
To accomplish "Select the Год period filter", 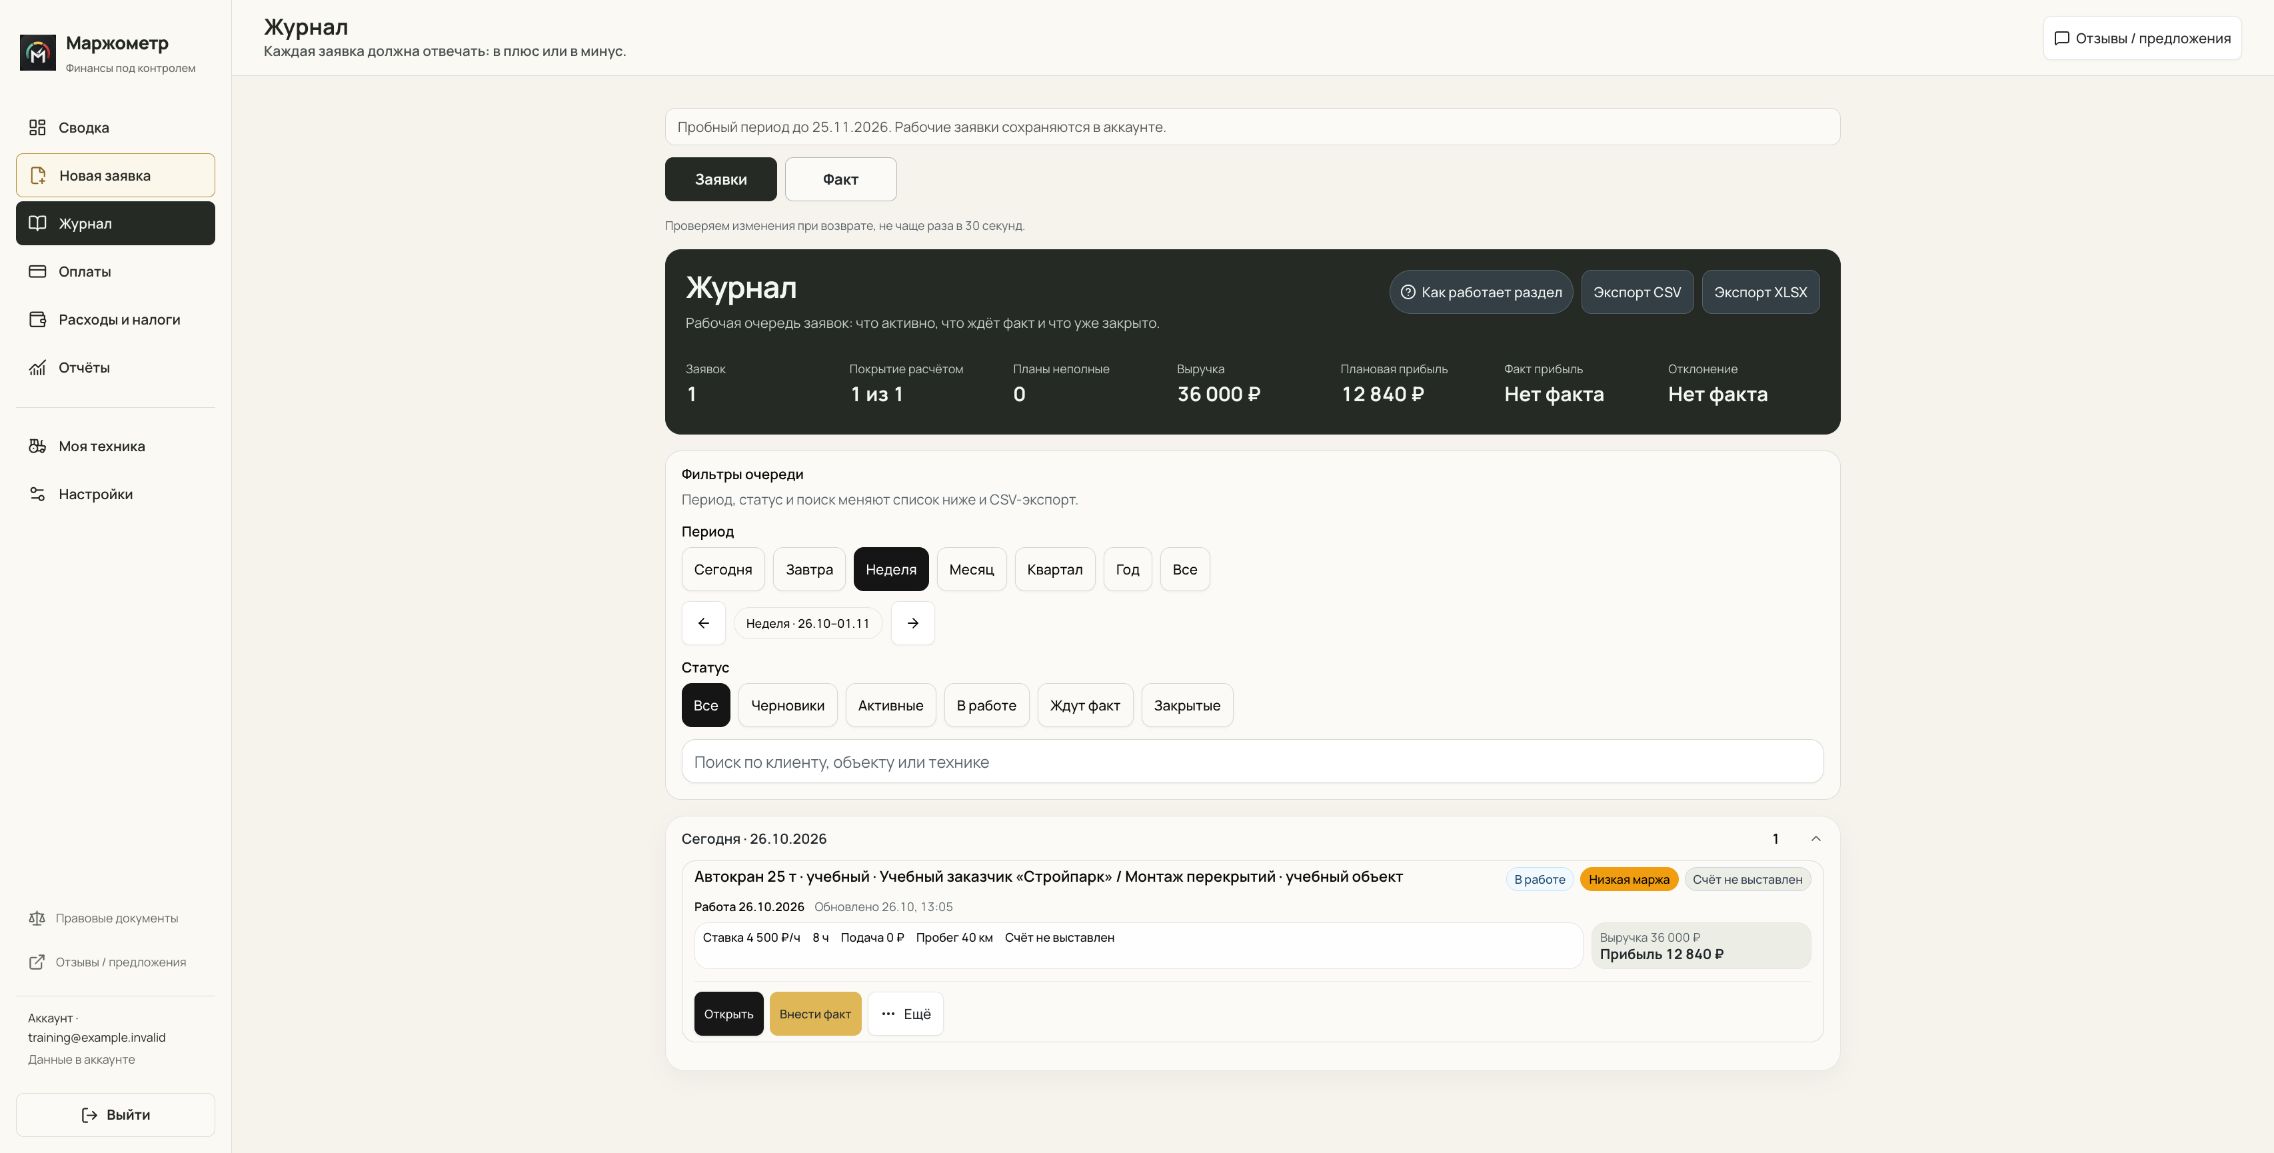I will [x=1127, y=569].
